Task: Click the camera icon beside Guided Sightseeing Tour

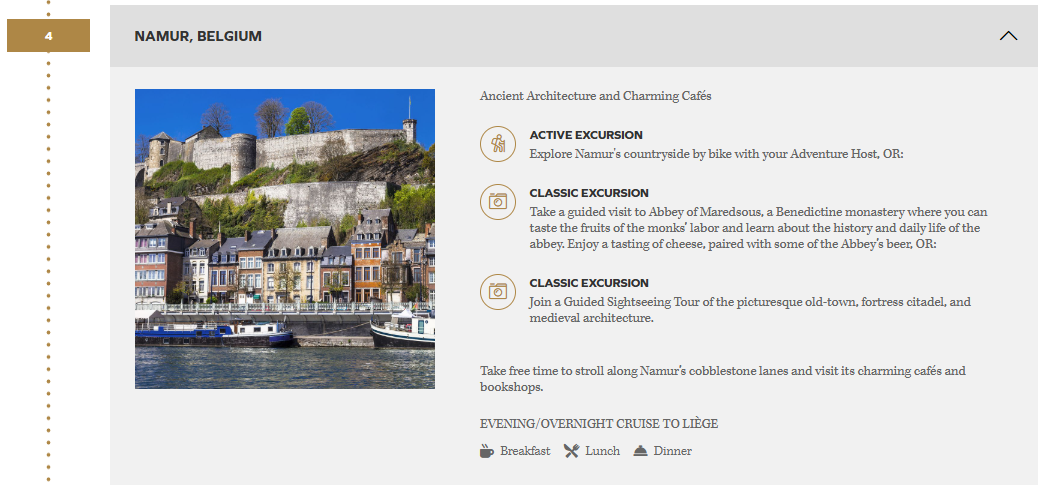Action: click(497, 291)
